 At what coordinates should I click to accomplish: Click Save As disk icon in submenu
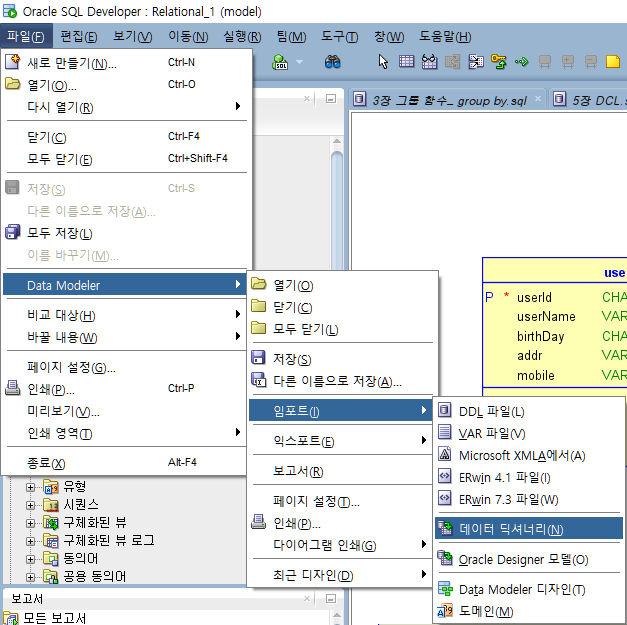coord(259,380)
